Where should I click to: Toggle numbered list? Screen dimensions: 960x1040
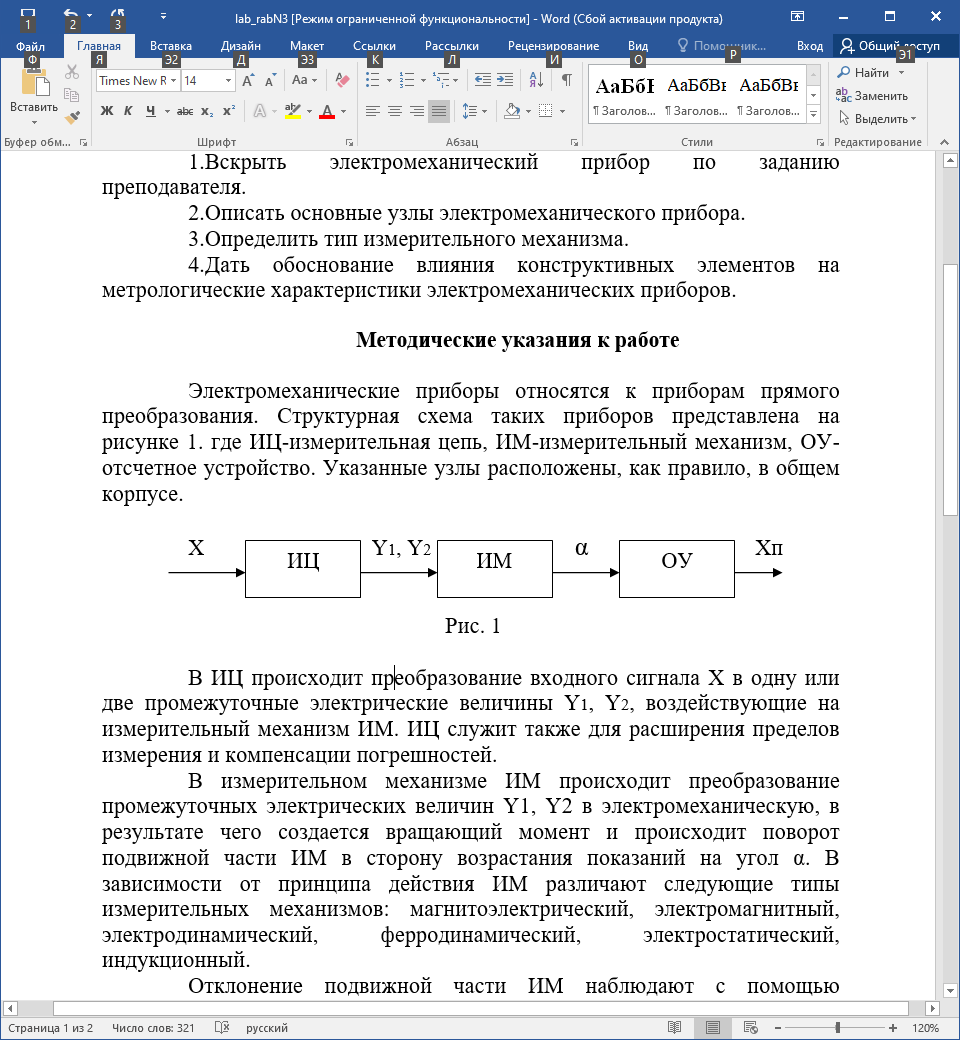pyautogui.click(x=407, y=80)
